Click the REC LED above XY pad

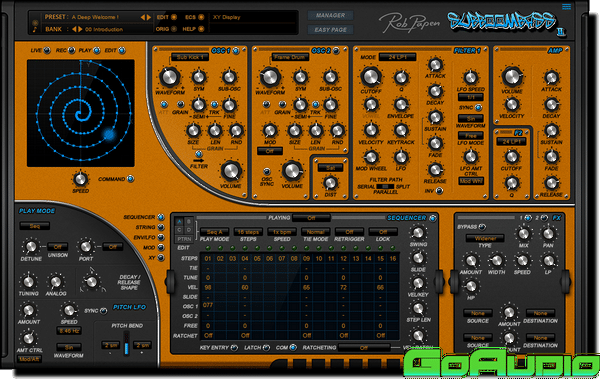click(72, 50)
